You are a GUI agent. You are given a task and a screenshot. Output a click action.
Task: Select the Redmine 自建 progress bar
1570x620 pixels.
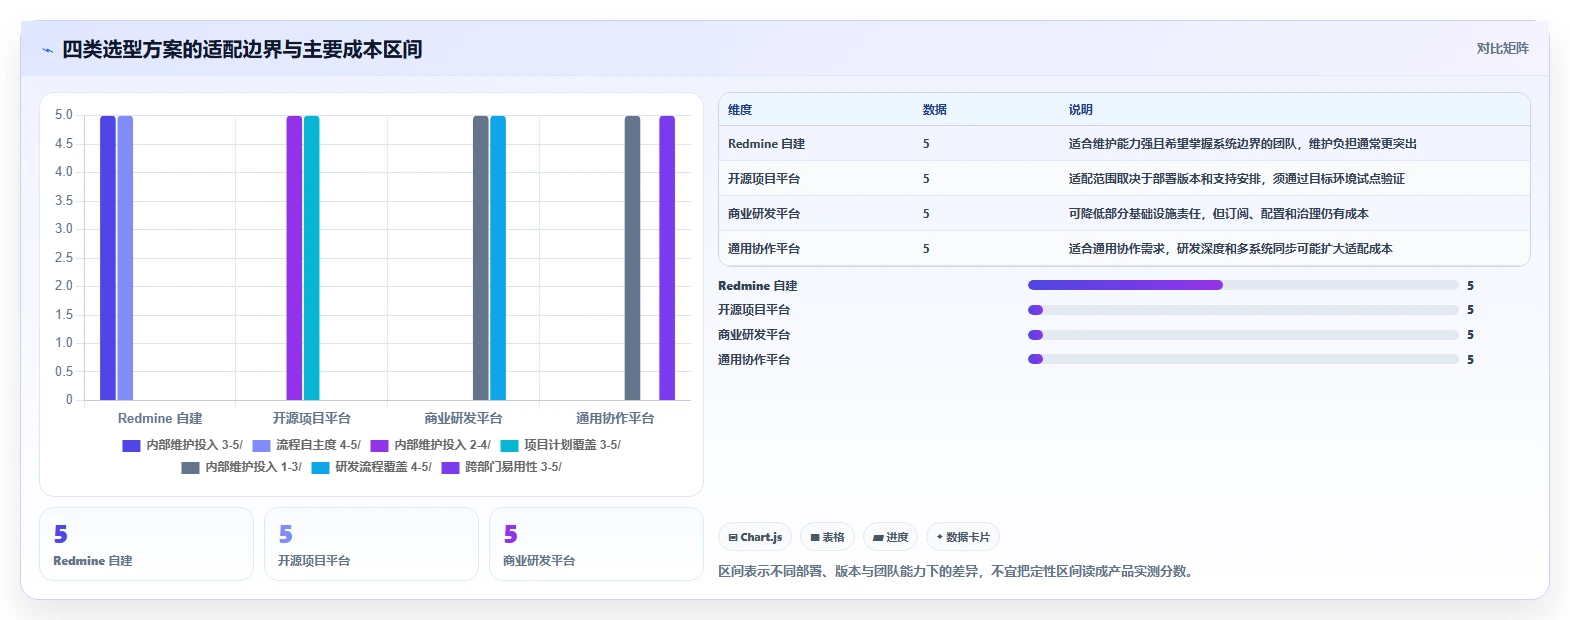pyautogui.click(x=1243, y=285)
